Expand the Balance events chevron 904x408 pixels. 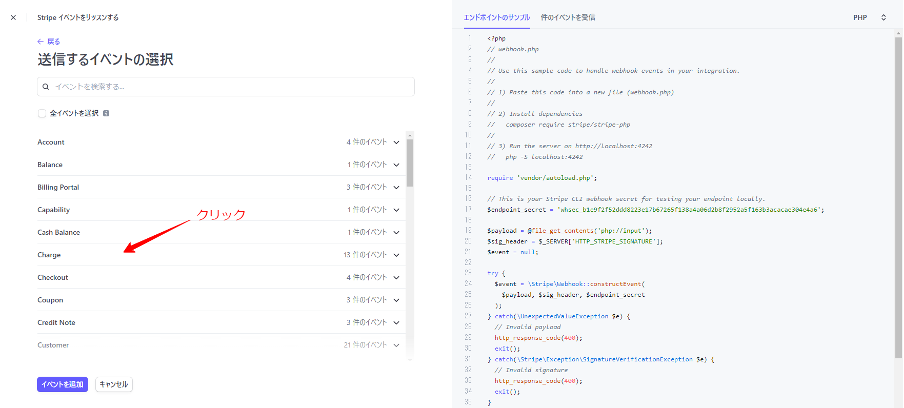pyautogui.click(x=397, y=164)
